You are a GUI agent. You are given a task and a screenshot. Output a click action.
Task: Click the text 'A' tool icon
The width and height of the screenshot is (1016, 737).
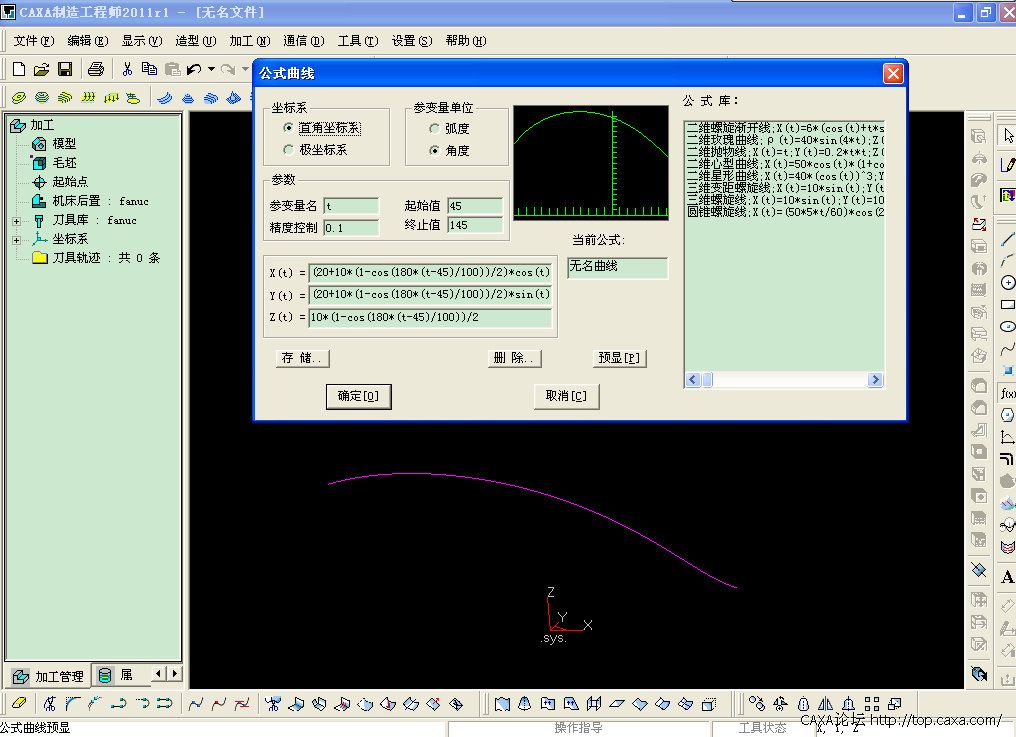tap(1008, 576)
